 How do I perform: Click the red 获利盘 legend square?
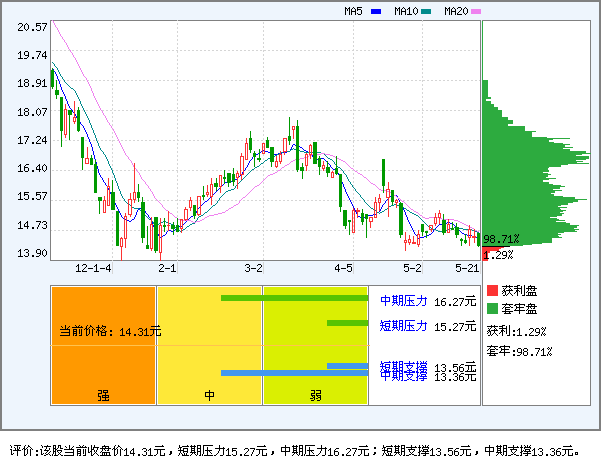tap(492, 290)
